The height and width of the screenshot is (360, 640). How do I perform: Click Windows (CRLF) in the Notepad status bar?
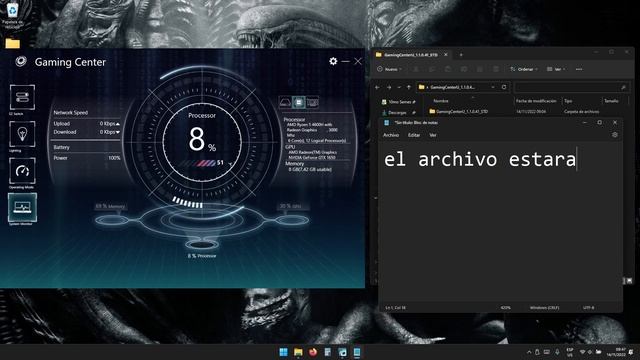(x=544, y=308)
